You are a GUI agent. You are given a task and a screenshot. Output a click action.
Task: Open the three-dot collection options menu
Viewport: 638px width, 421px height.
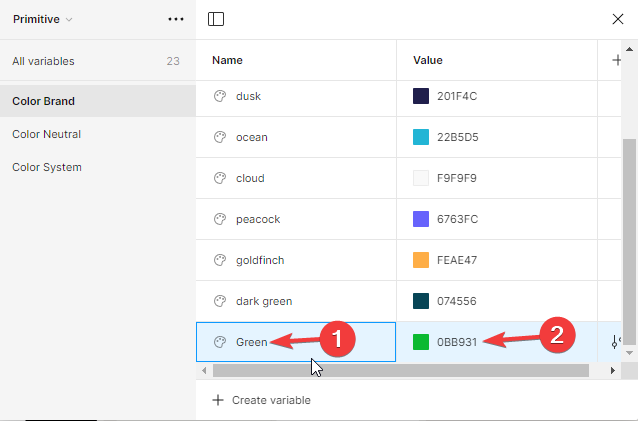(176, 19)
